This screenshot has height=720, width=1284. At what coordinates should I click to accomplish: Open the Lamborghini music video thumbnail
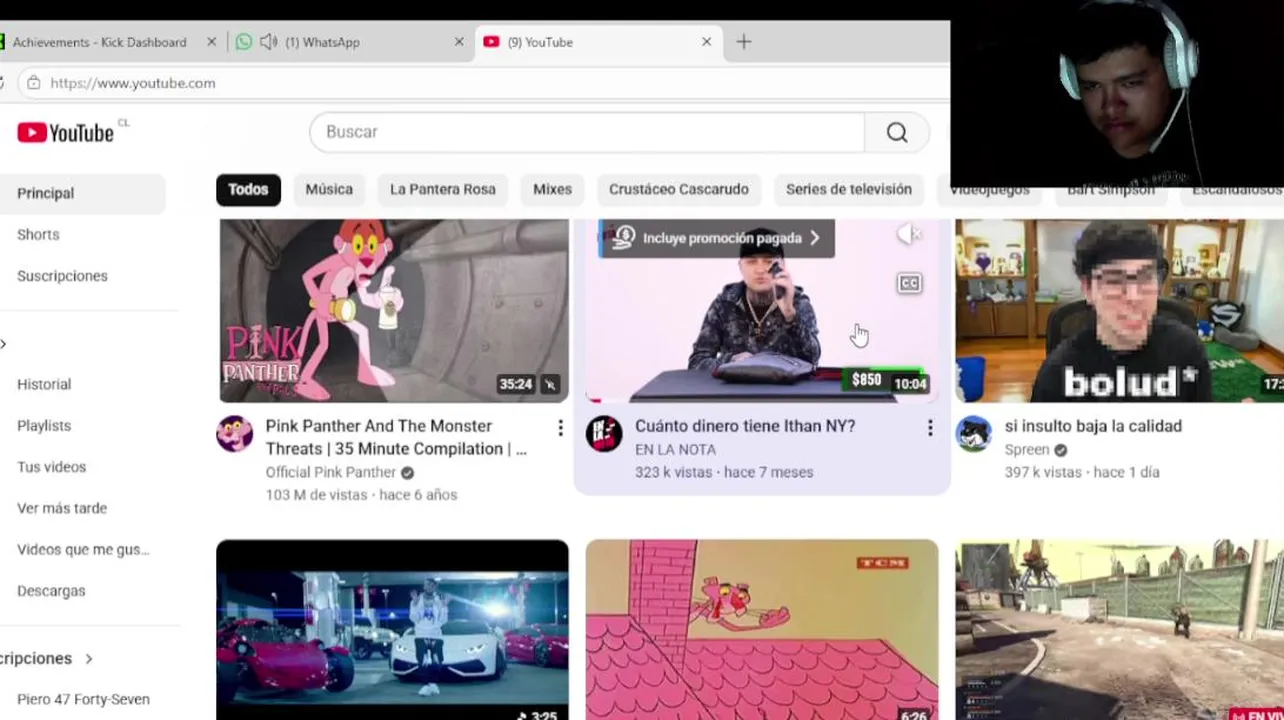[393, 630]
